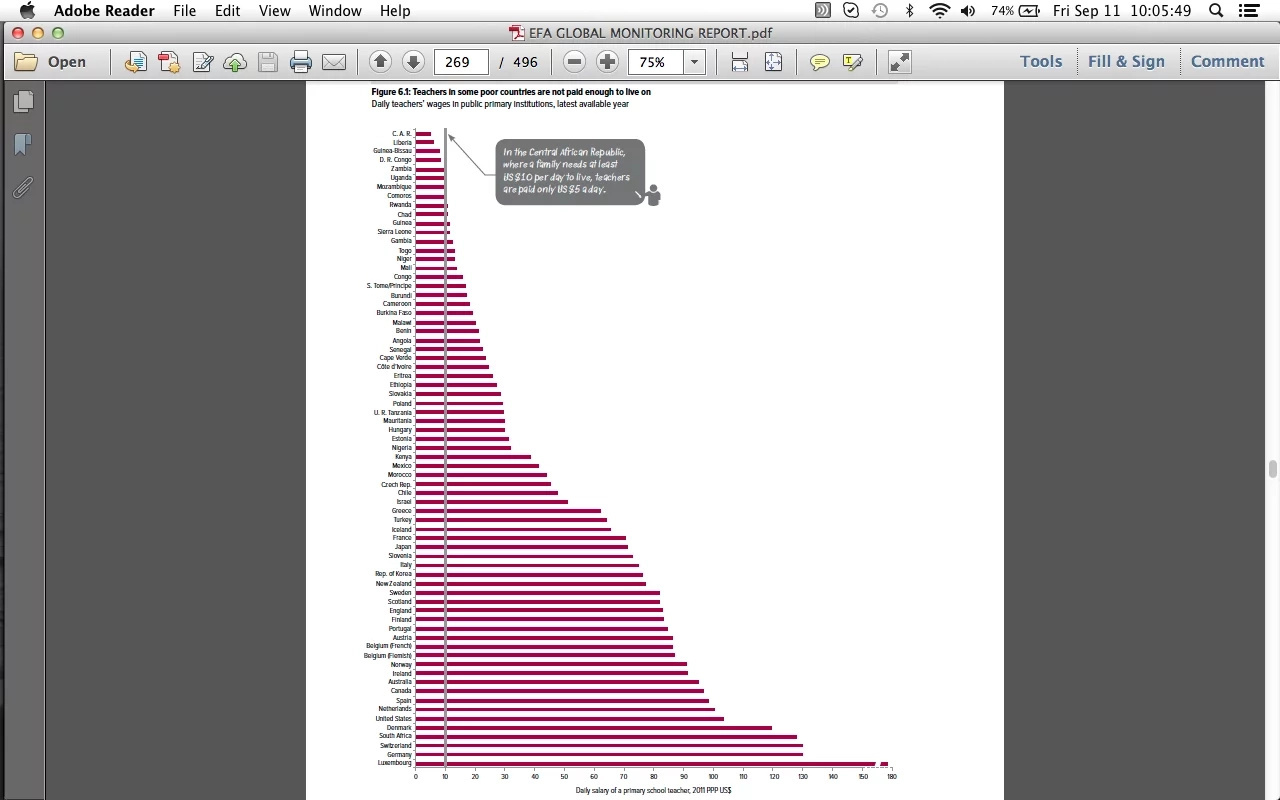1280x800 pixels.
Task: Click the convert file to PDF icon
Action: tap(135, 62)
